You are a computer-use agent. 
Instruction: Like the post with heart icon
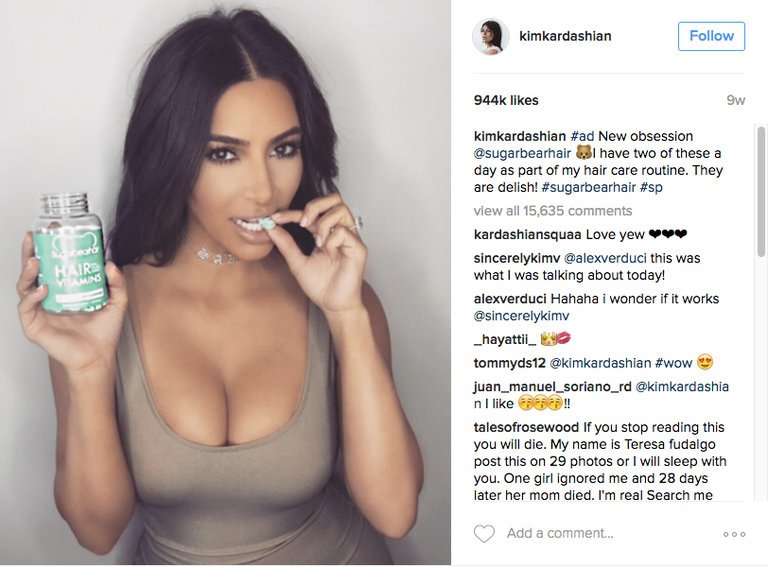[484, 533]
